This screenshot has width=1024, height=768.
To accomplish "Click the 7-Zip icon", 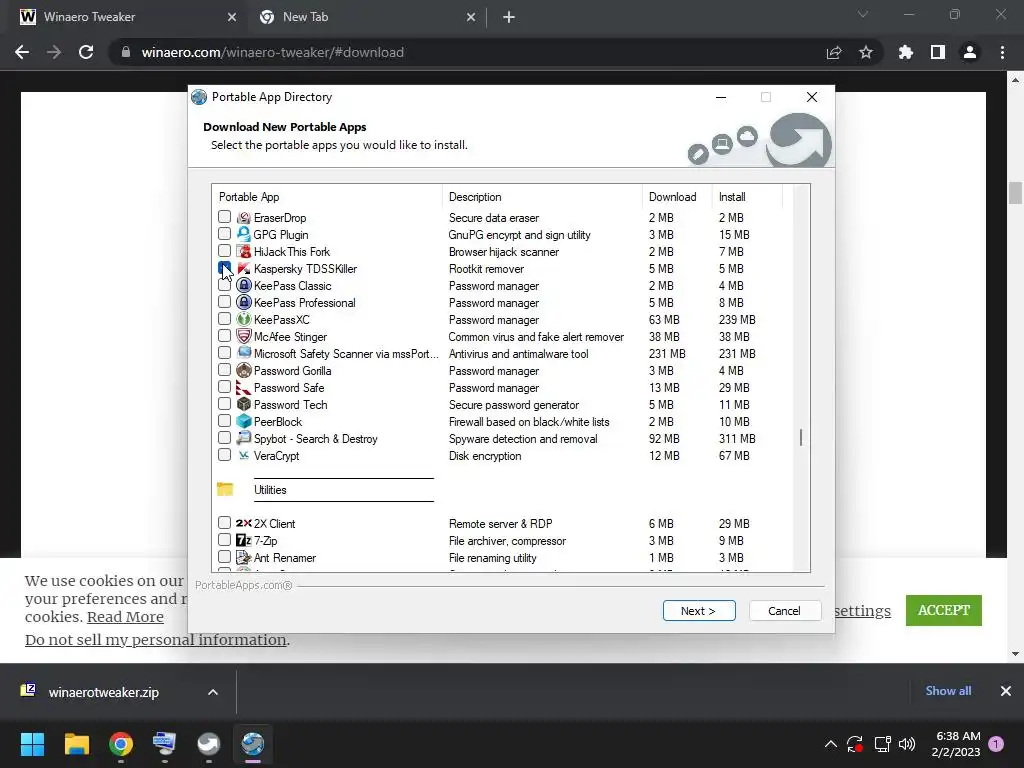I will [244, 540].
